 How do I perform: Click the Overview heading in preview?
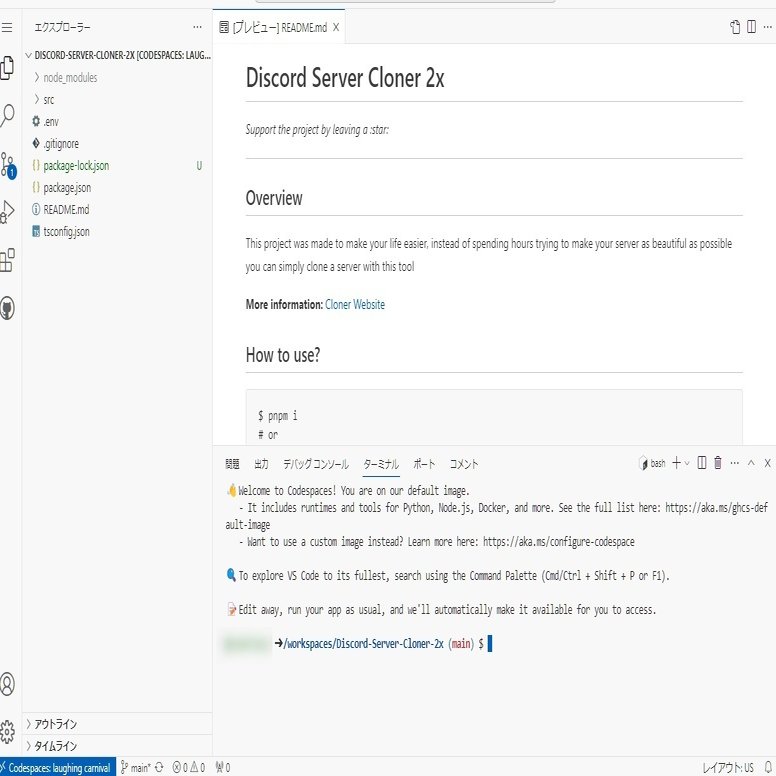click(274, 198)
